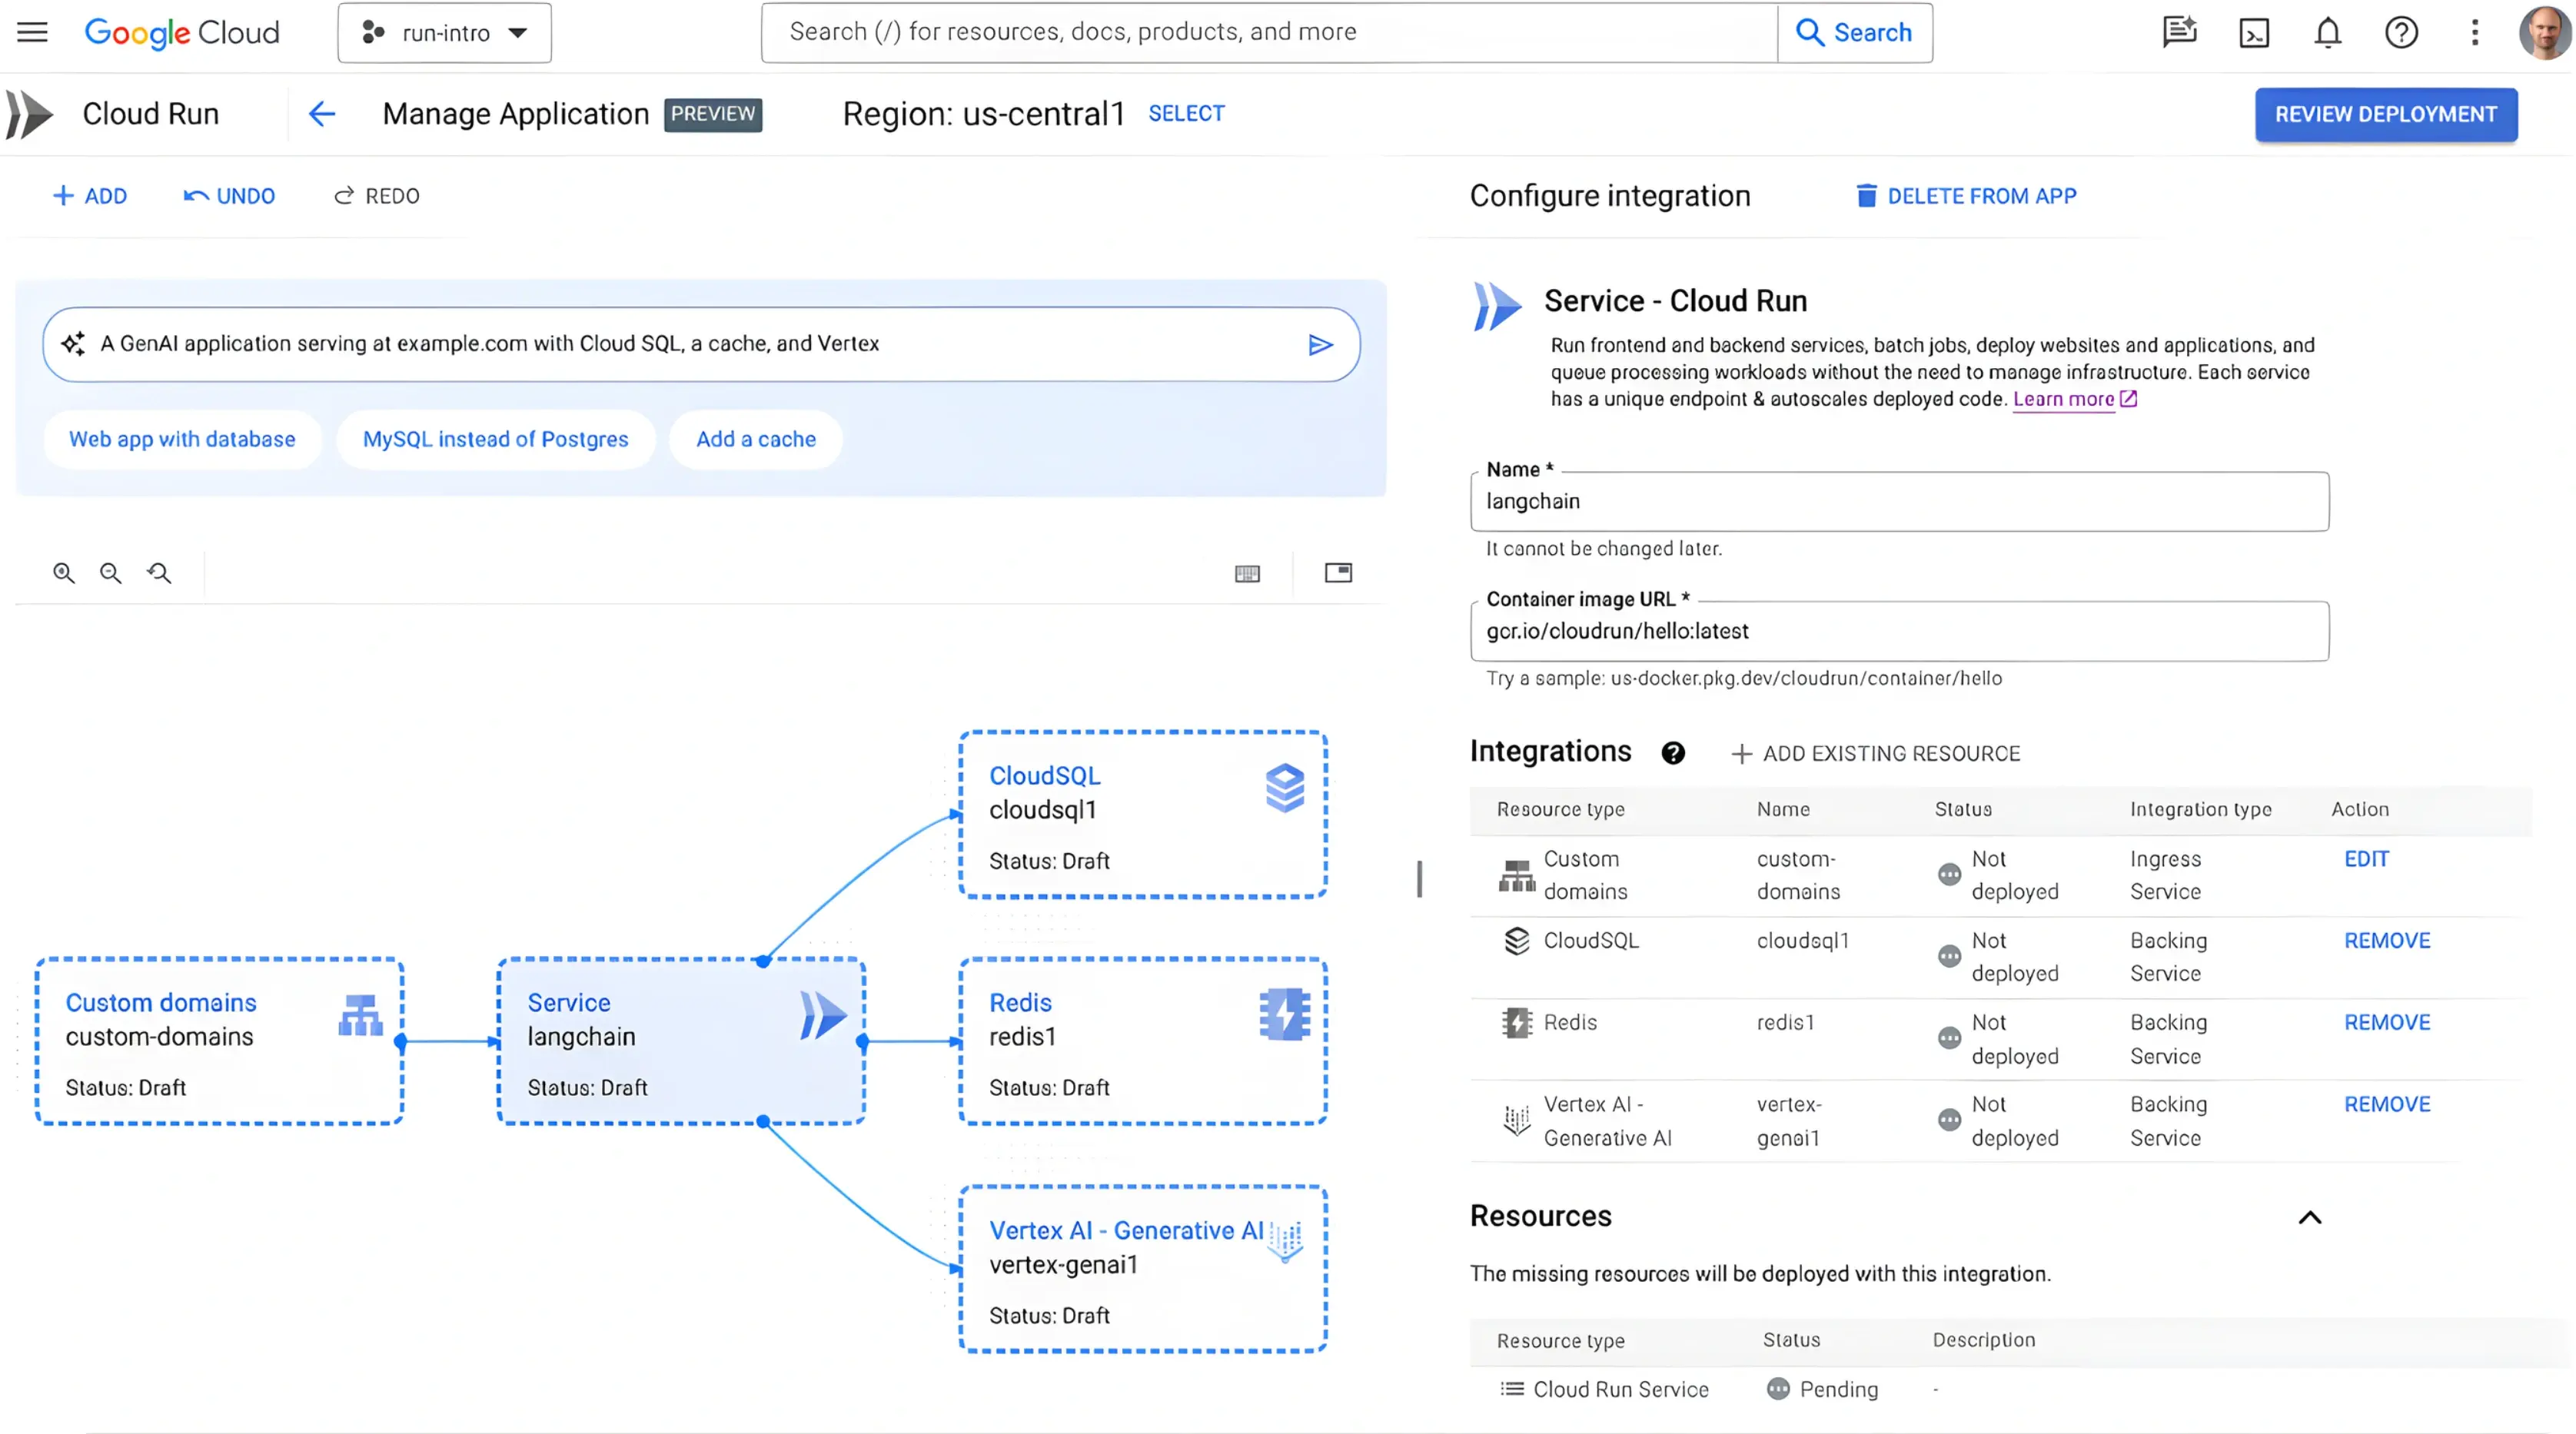Viewport: 2576px width, 1434px height.
Task: Click the REVIEW DEPLOYMENT button
Action: 2386,114
